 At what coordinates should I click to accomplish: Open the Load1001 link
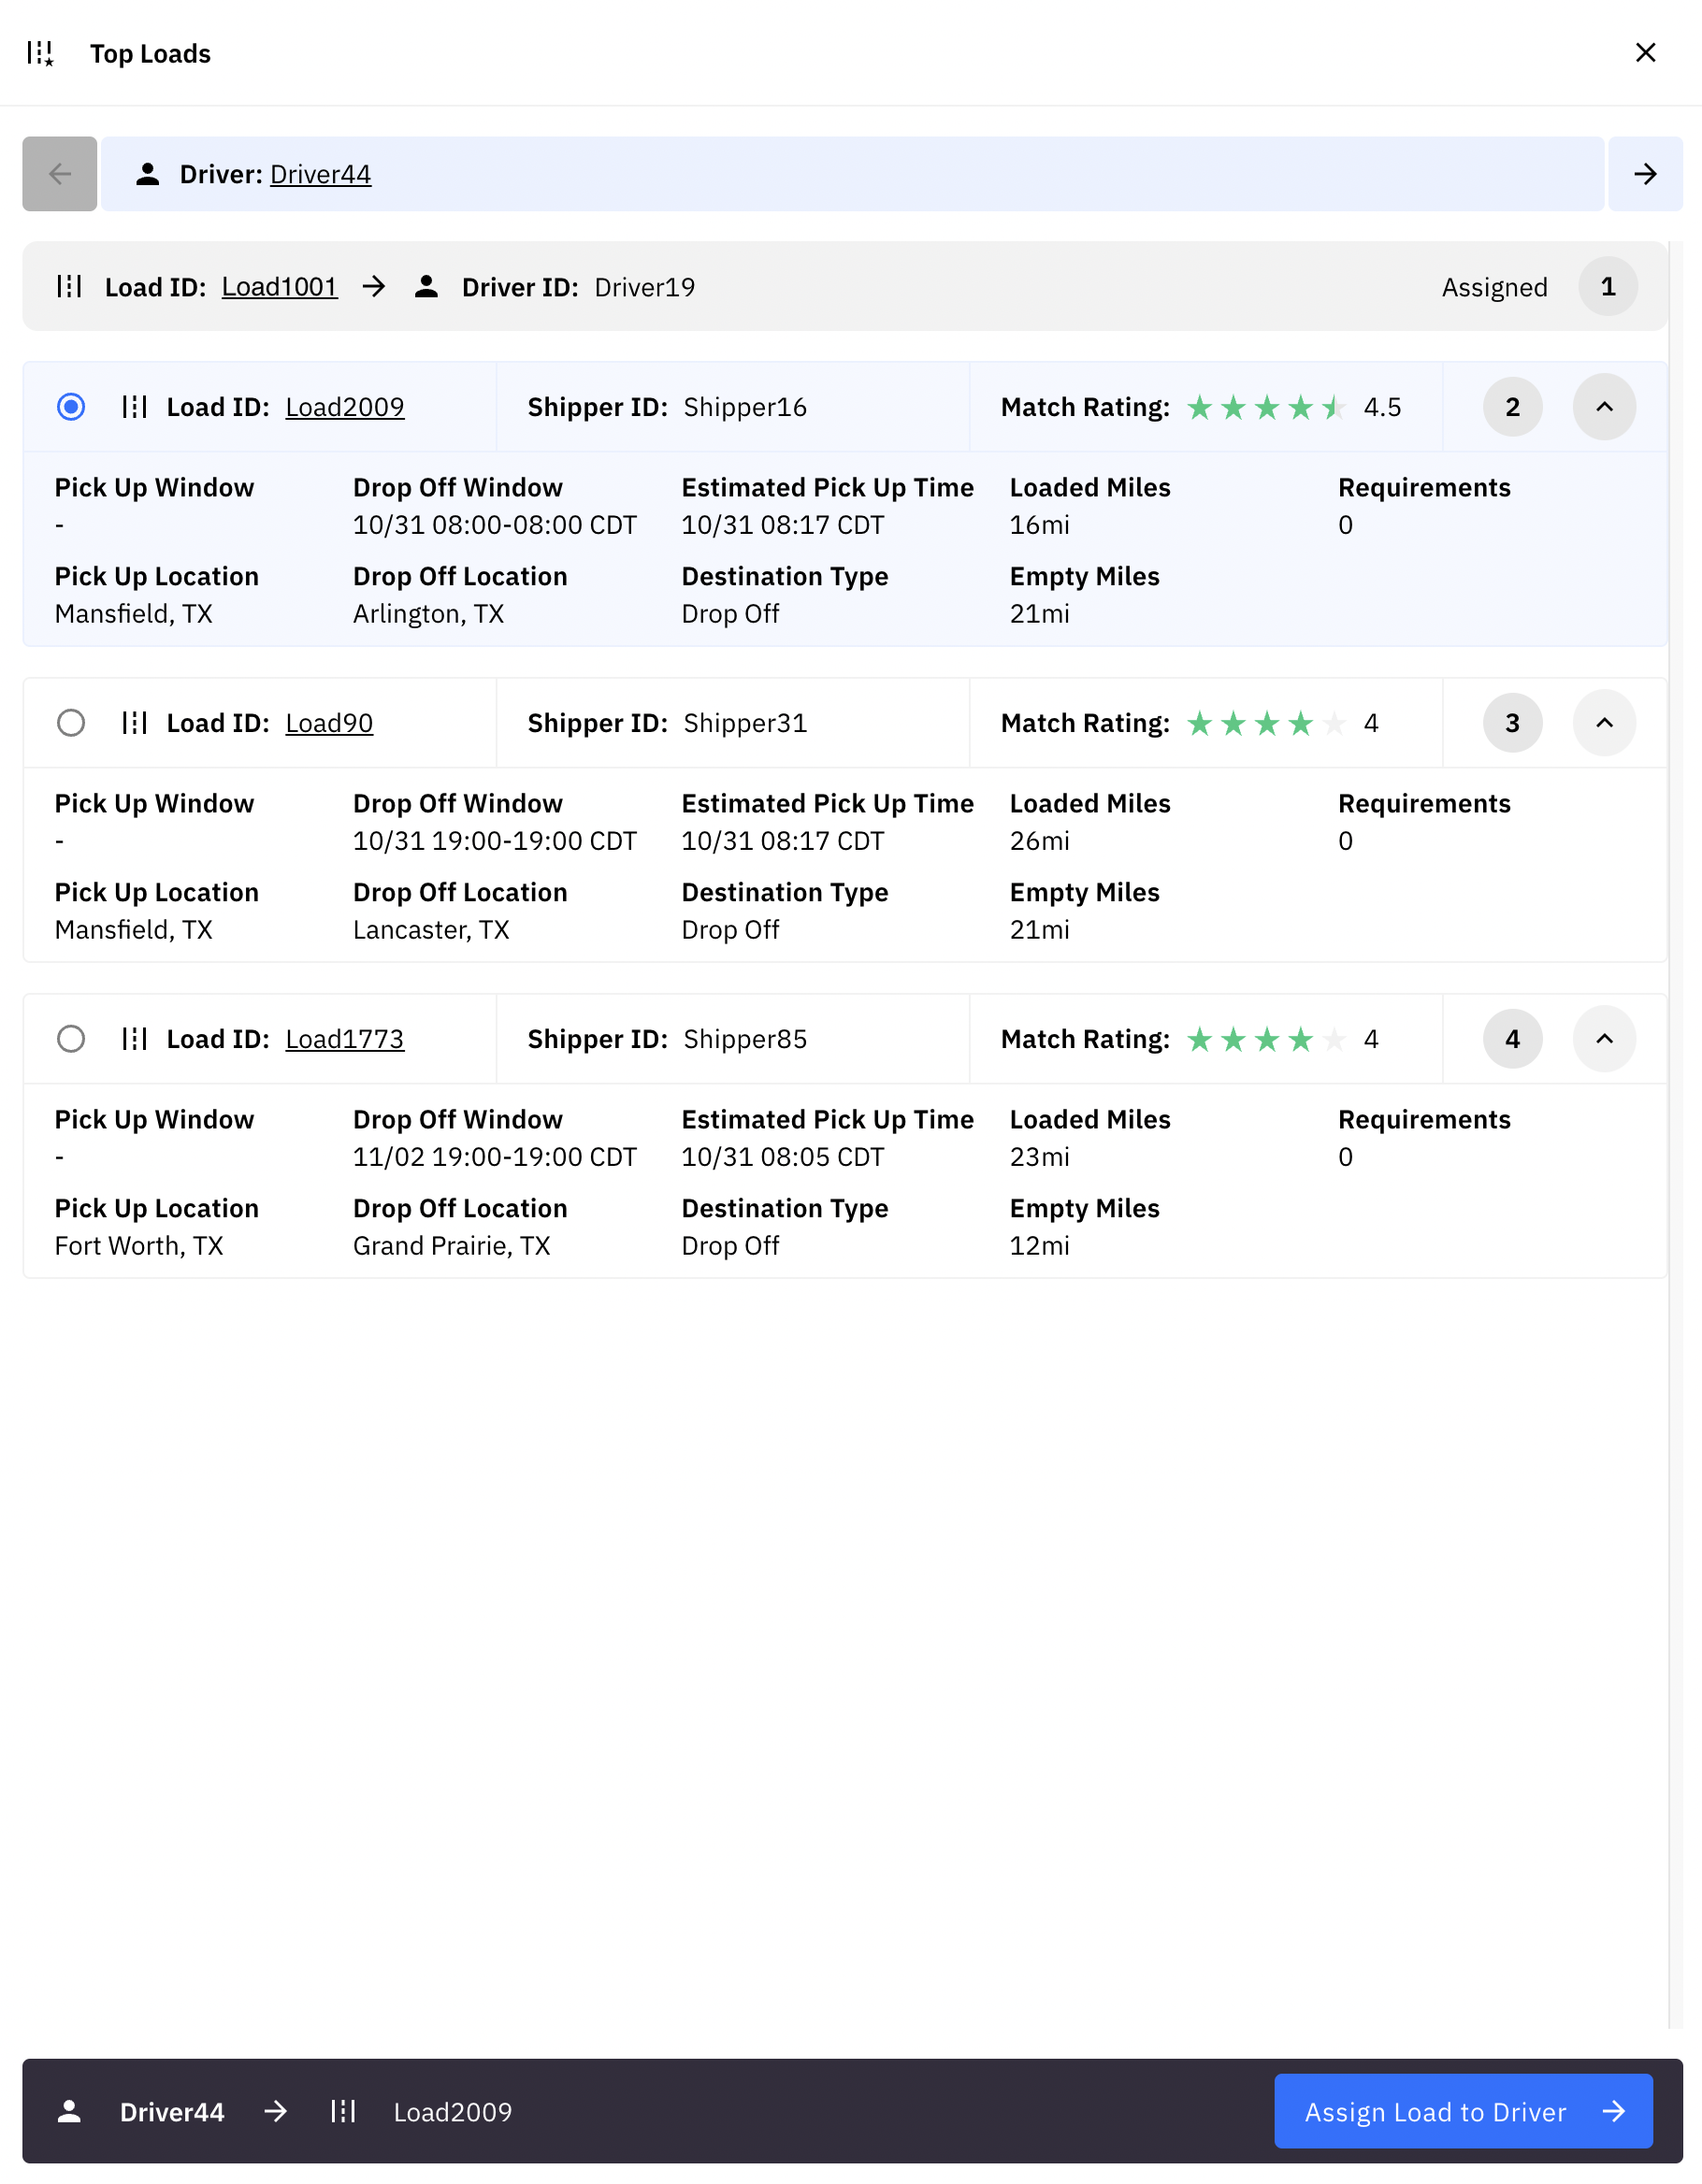(280, 286)
